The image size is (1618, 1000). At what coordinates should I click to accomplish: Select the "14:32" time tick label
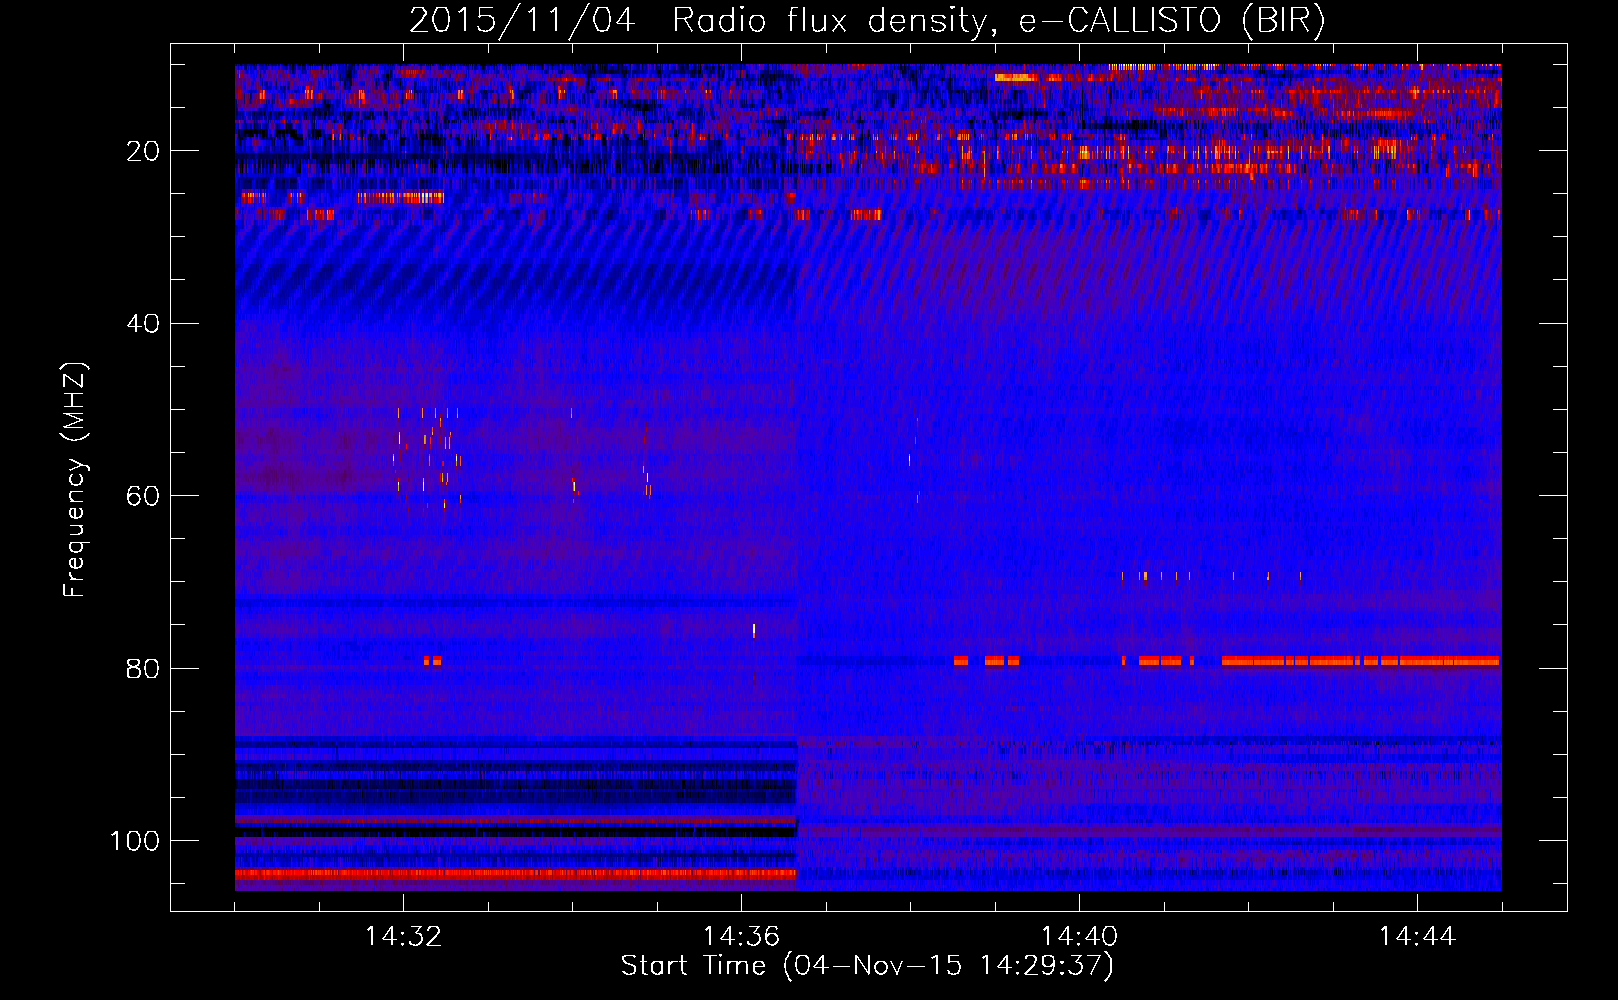click(x=403, y=936)
